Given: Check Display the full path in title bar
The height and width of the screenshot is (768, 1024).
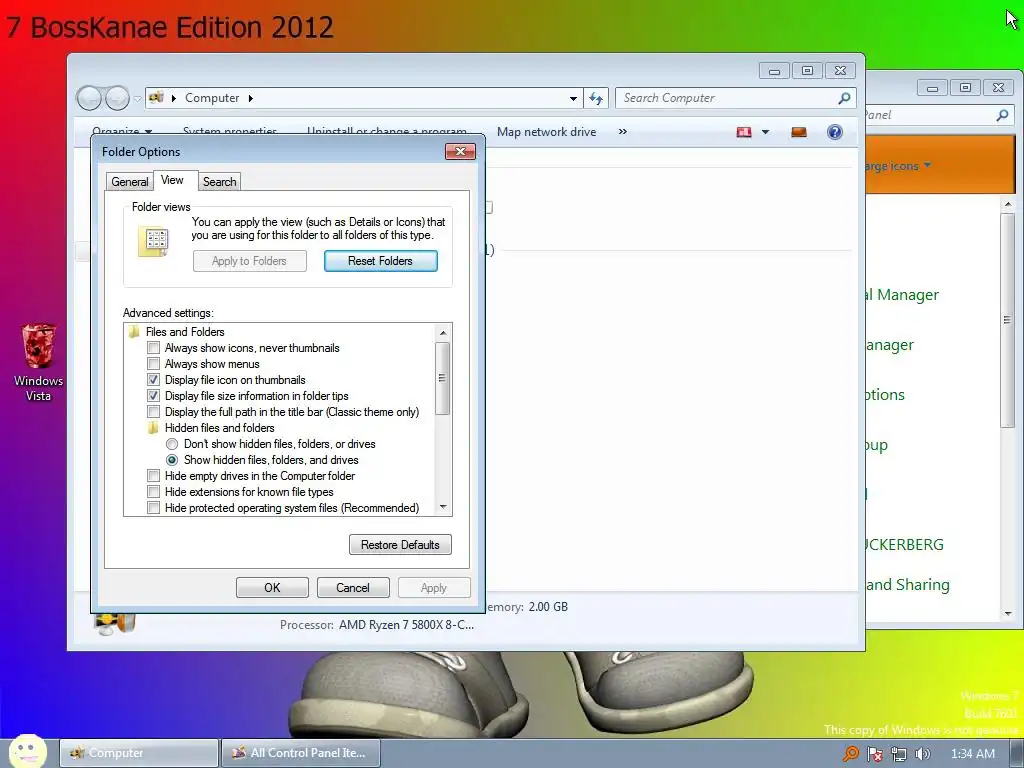Looking at the screenshot, I should (x=153, y=411).
